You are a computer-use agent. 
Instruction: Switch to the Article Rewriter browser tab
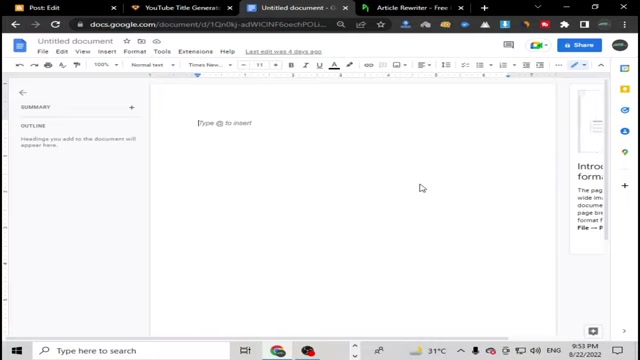pyautogui.click(x=412, y=8)
